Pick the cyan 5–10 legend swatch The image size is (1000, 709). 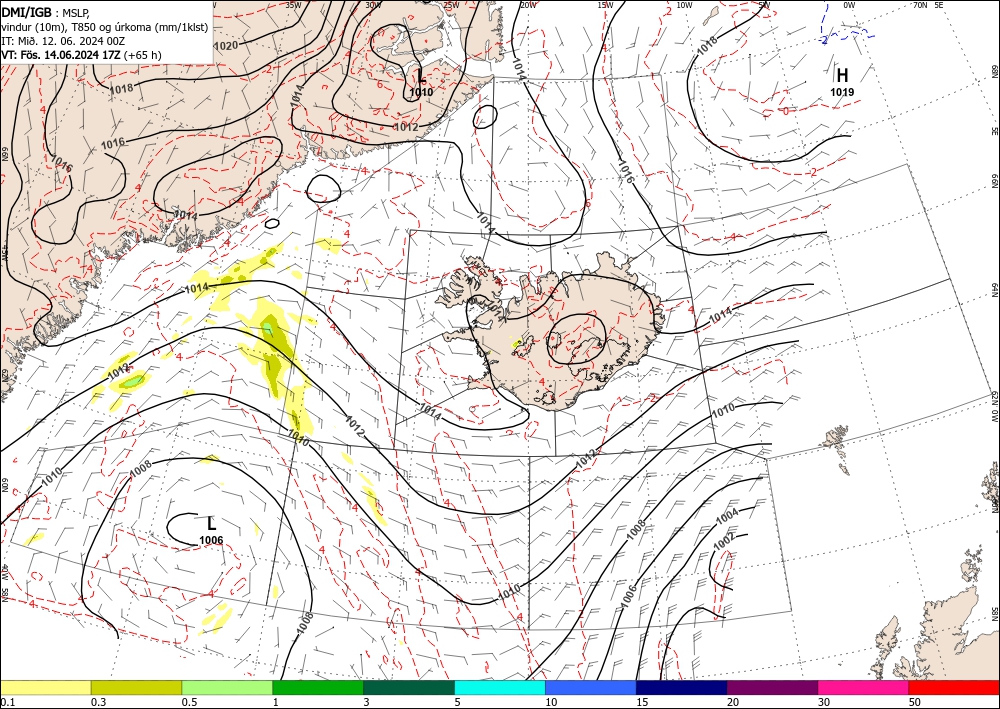500,687
